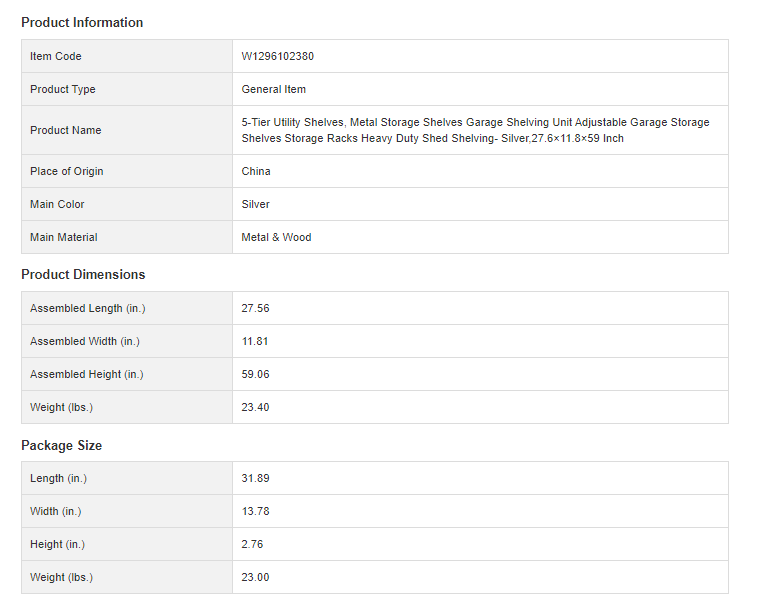Viewport: 768px width, 612px height.
Task: Click the package Width value 13.78
Action: [255, 511]
